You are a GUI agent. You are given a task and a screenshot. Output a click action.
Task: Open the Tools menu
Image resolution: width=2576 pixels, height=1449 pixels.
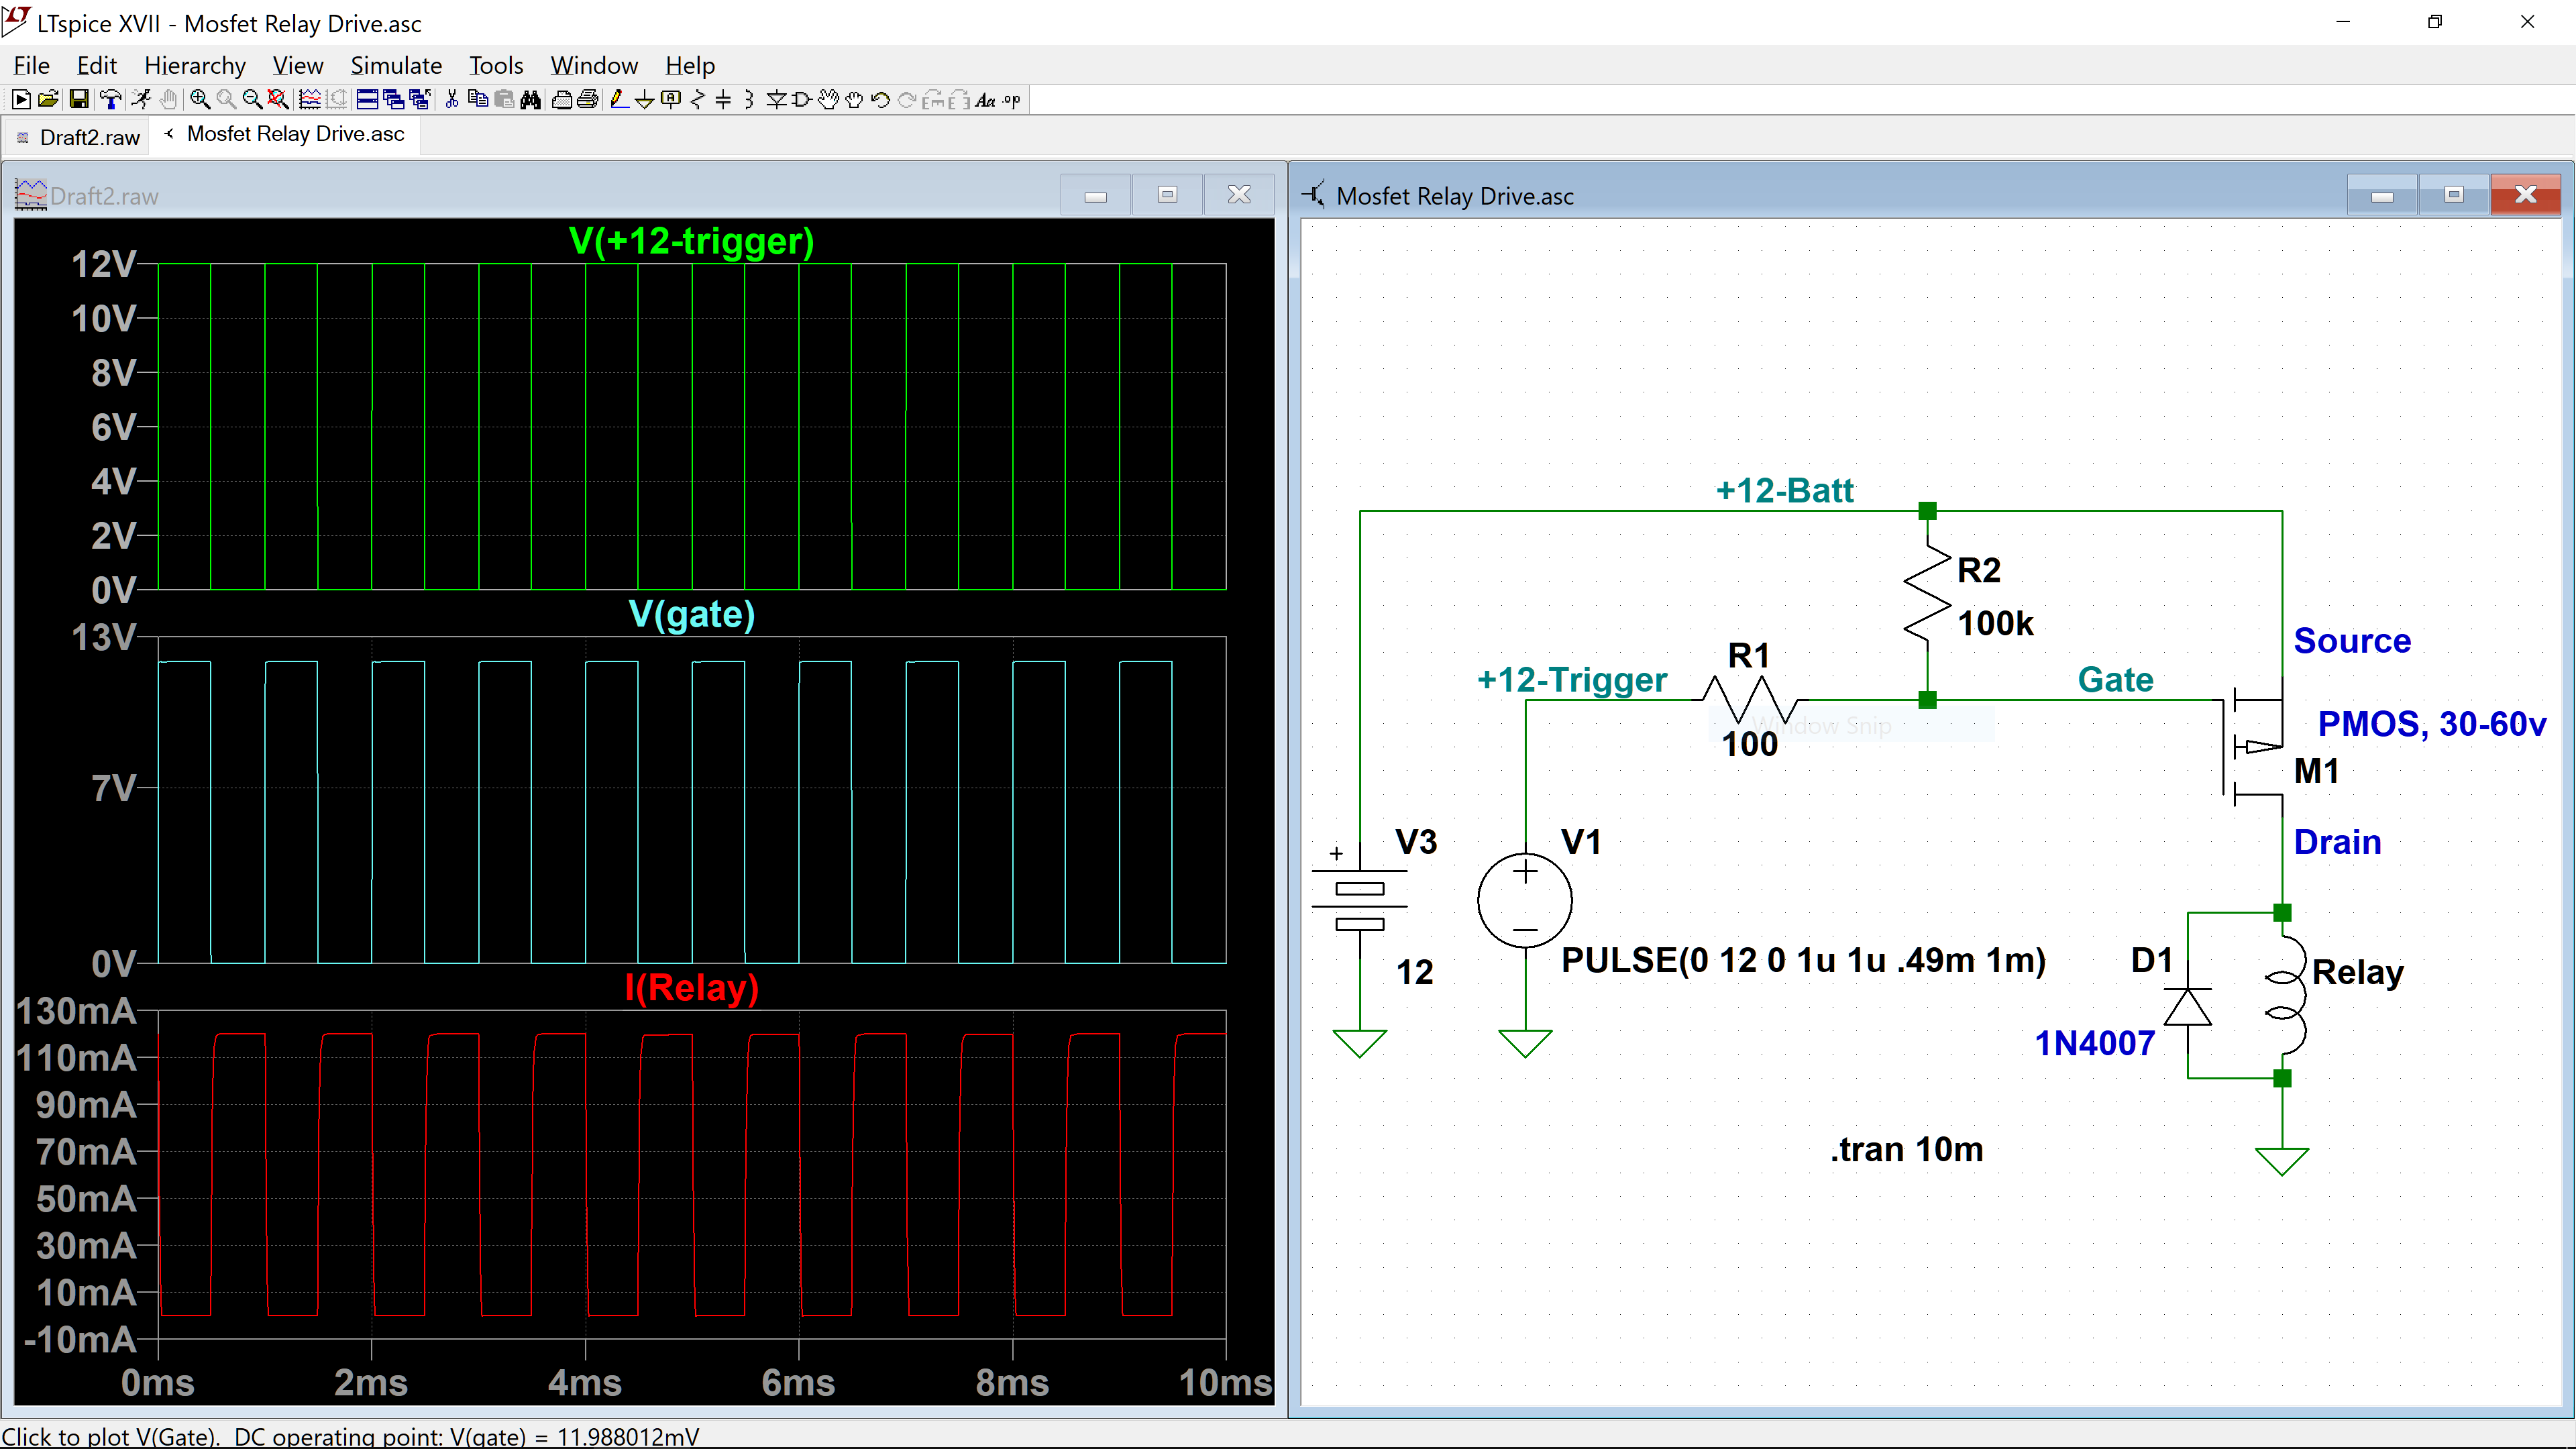point(496,65)
